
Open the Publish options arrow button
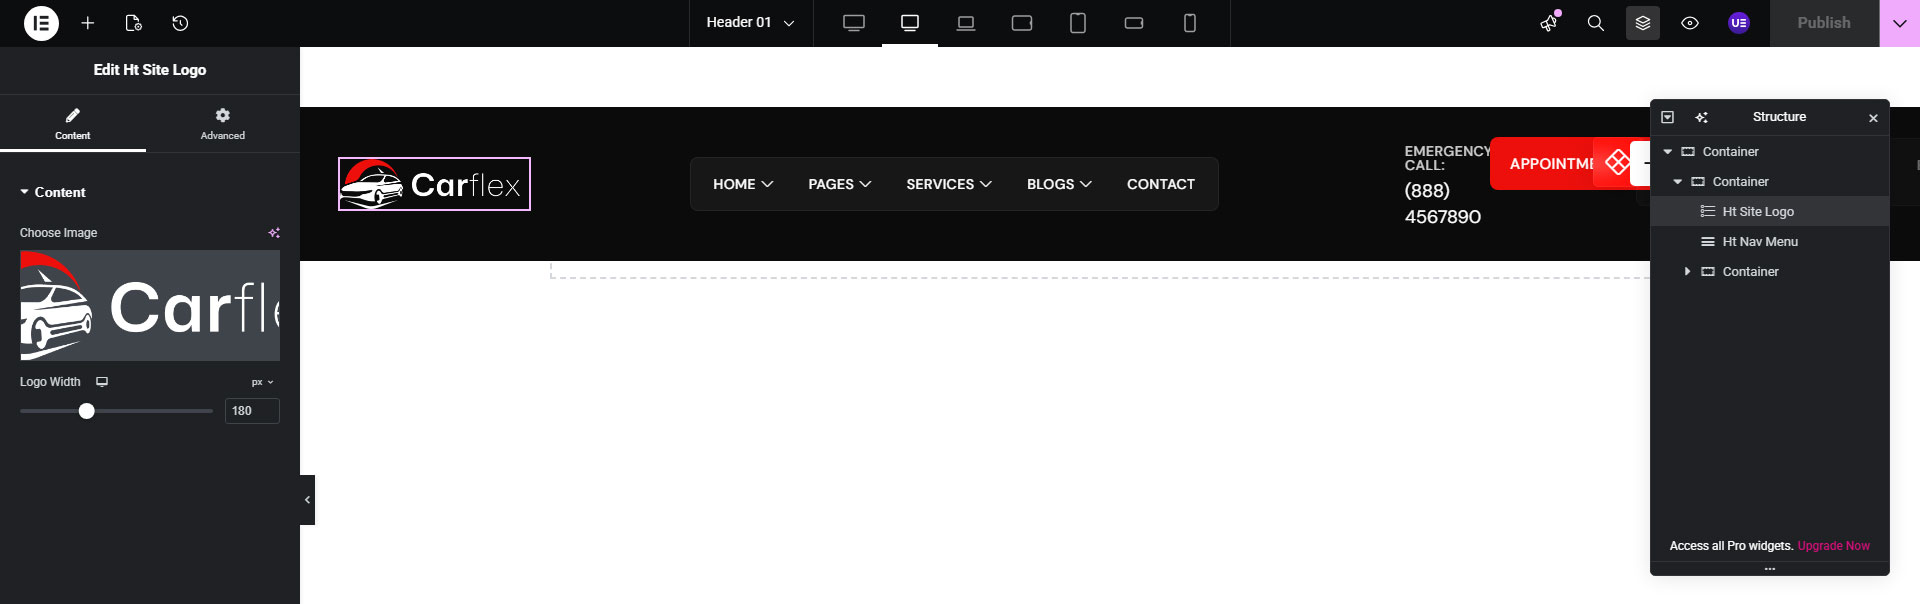pyautogui.click(x=1899, y=23)
